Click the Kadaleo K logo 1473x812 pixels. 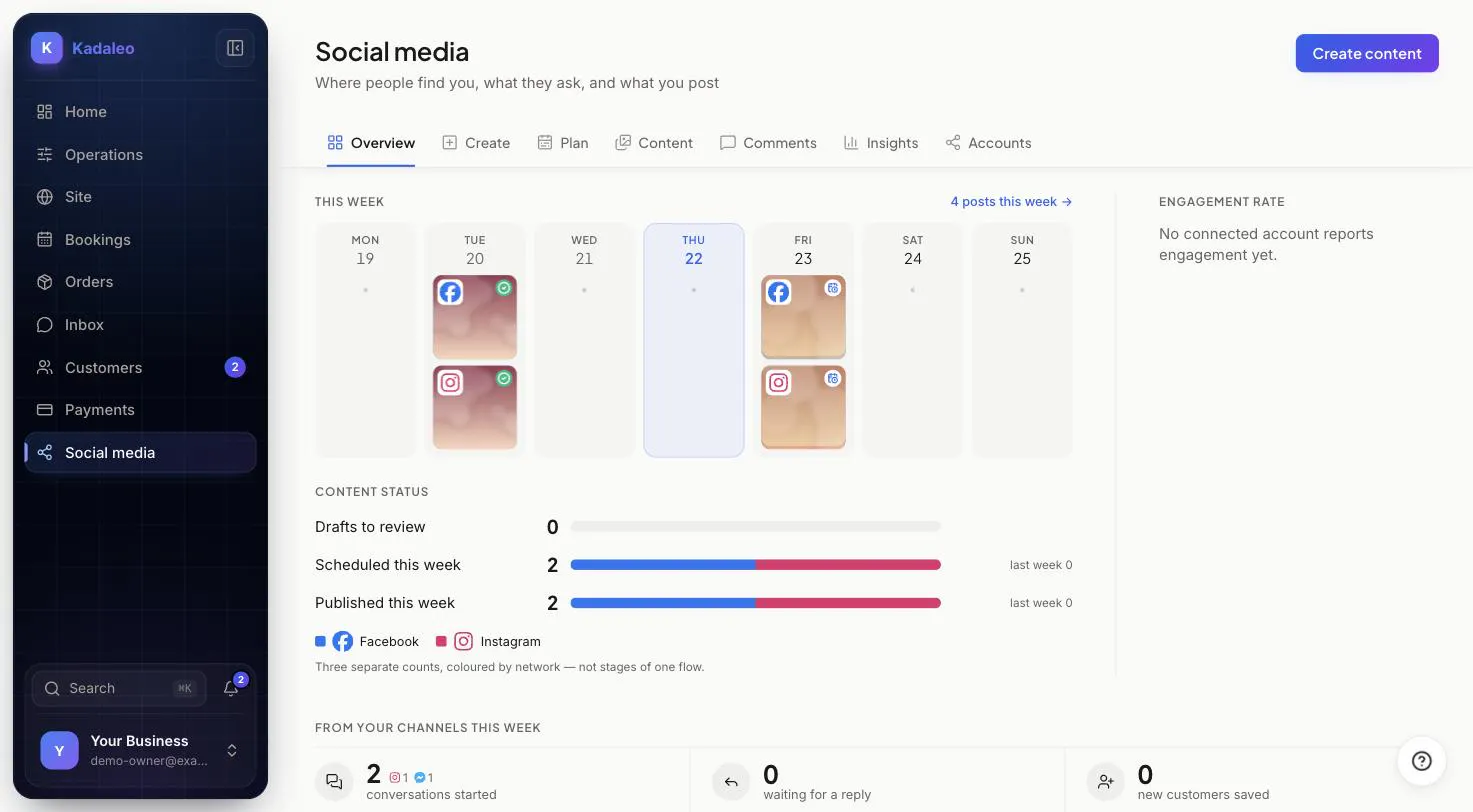point(47,48)
